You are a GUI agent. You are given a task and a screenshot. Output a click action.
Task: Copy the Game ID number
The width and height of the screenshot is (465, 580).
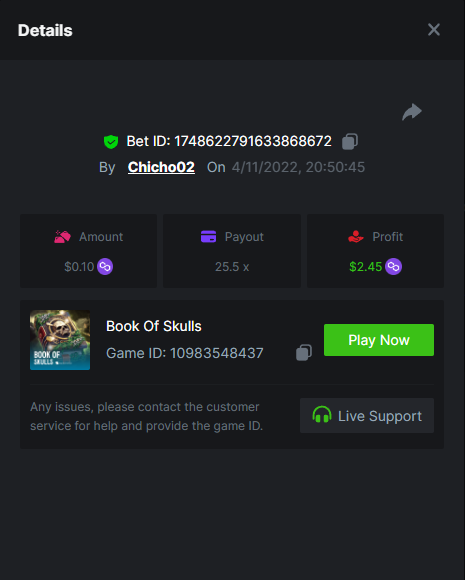point(304,353)
